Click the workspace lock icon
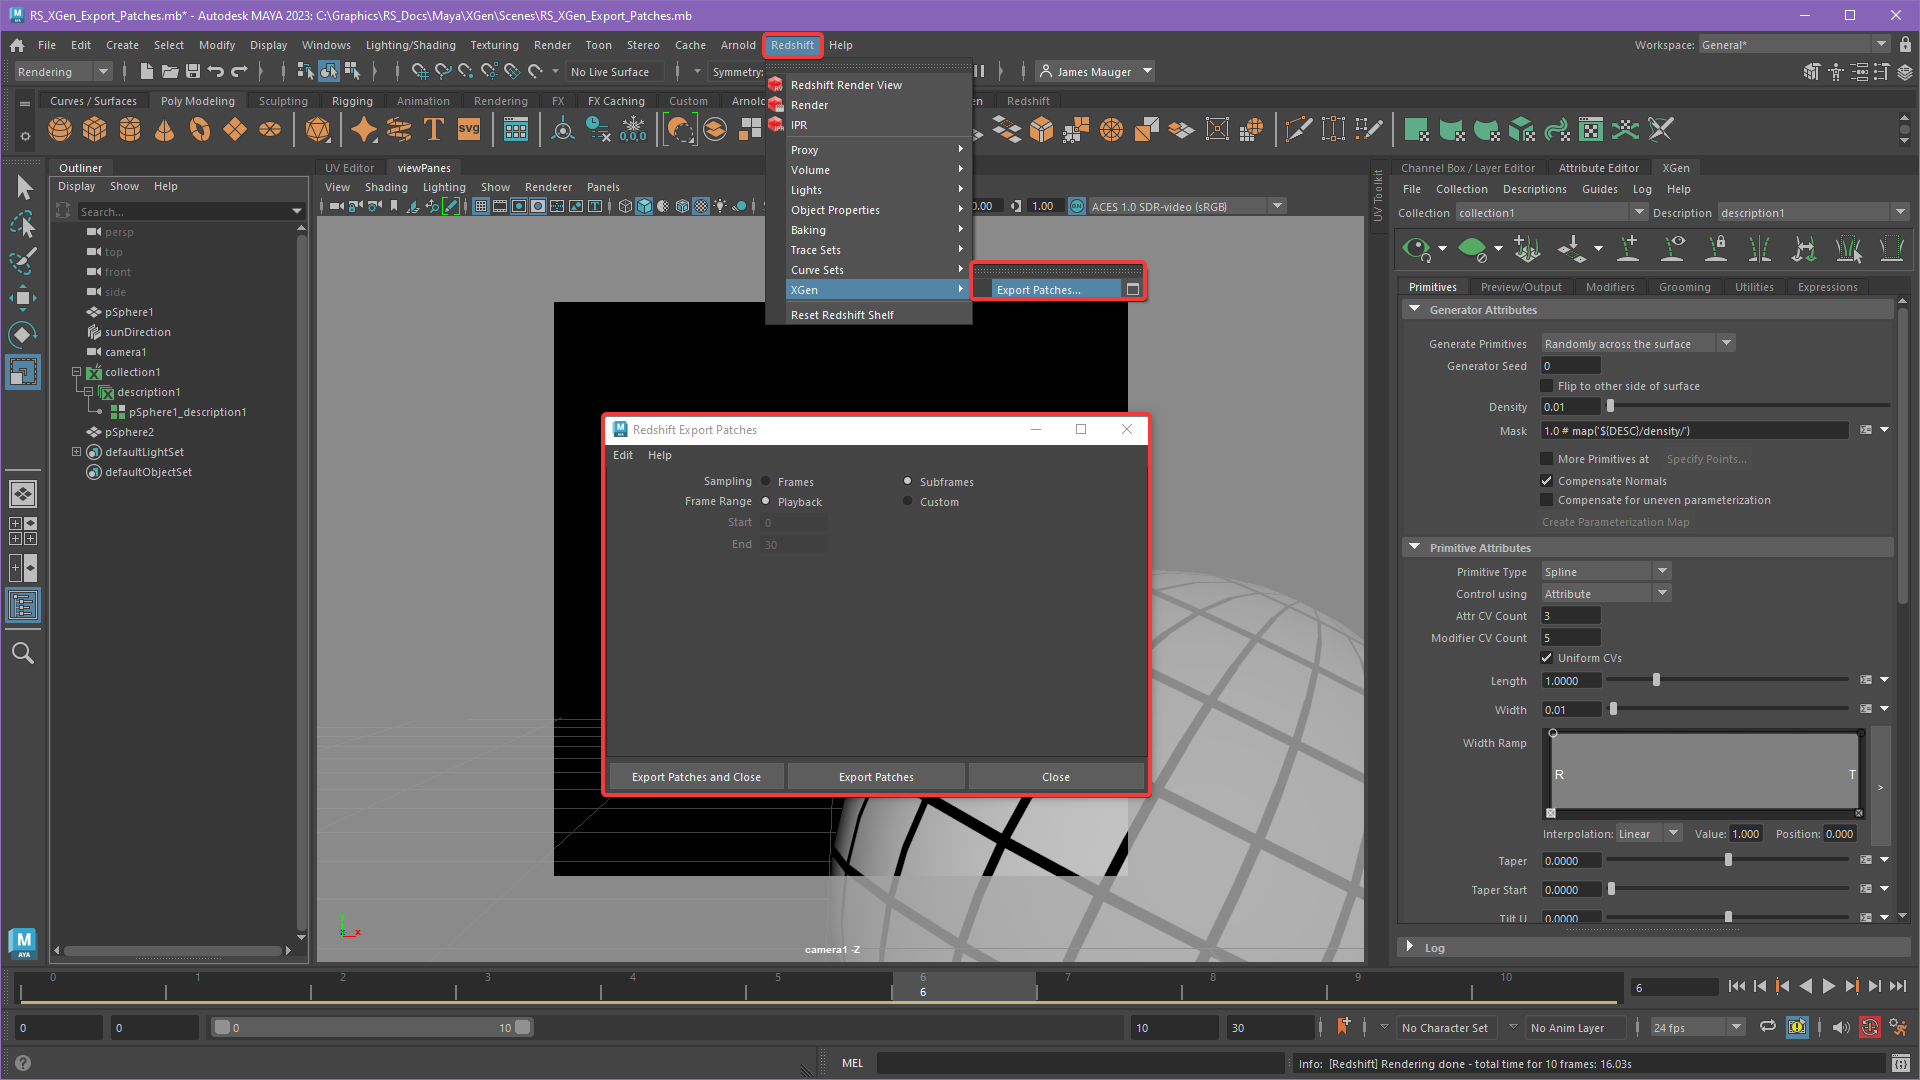This screenshot has width=1920, height=1080. point(1906,45)
